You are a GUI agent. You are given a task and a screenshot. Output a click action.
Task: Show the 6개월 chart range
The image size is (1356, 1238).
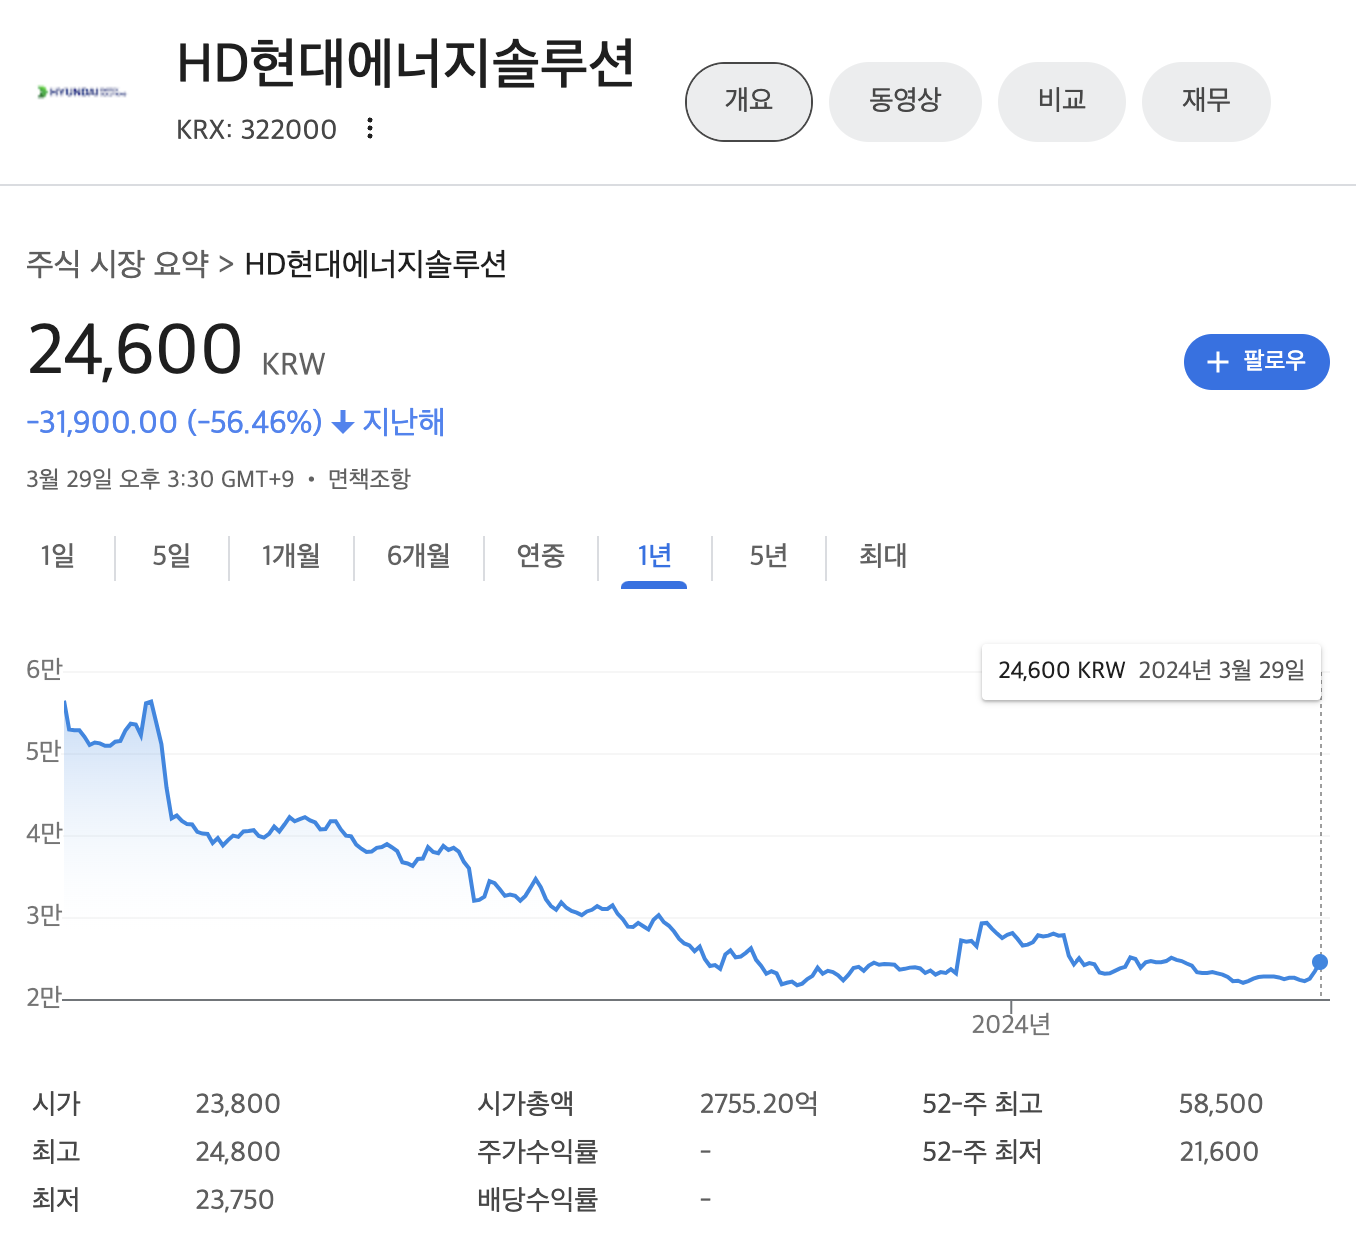point(419,555)
